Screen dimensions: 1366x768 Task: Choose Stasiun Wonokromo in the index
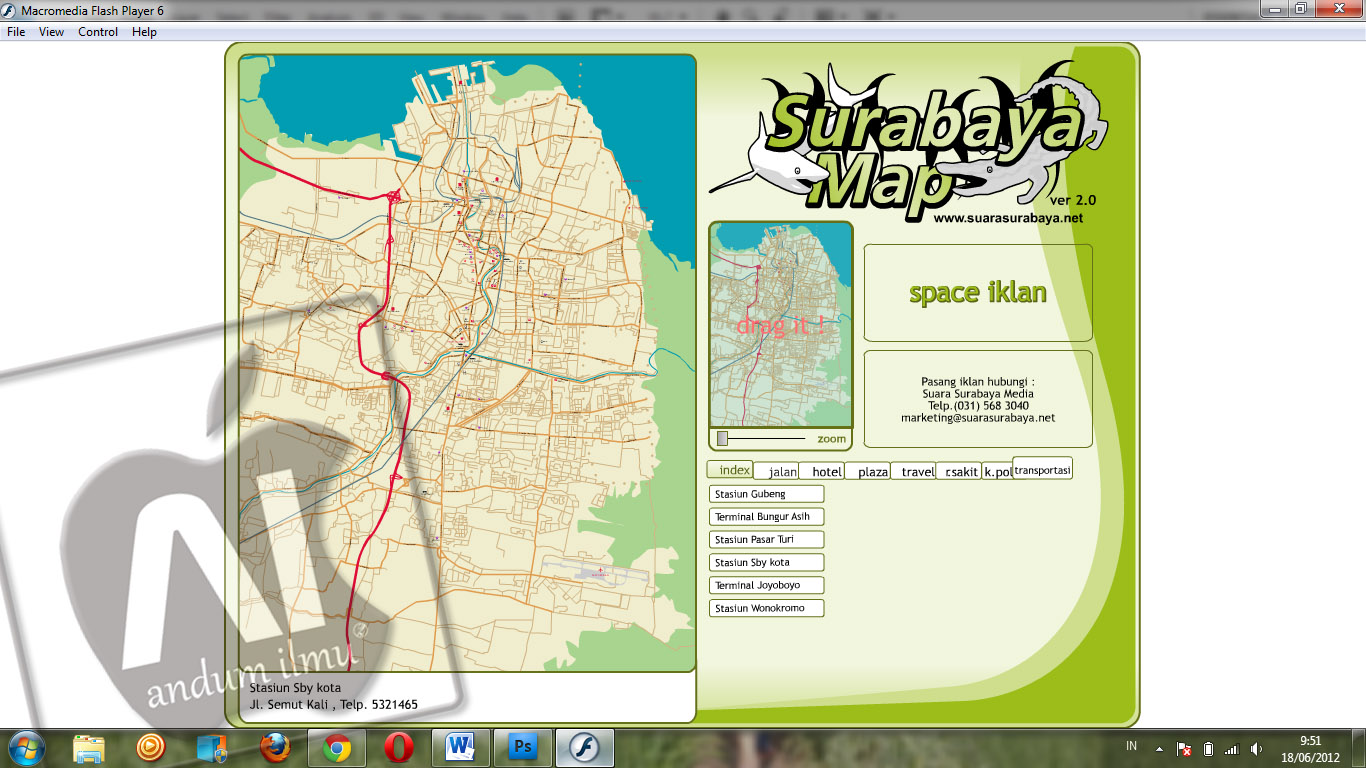(x=766, y=608)
